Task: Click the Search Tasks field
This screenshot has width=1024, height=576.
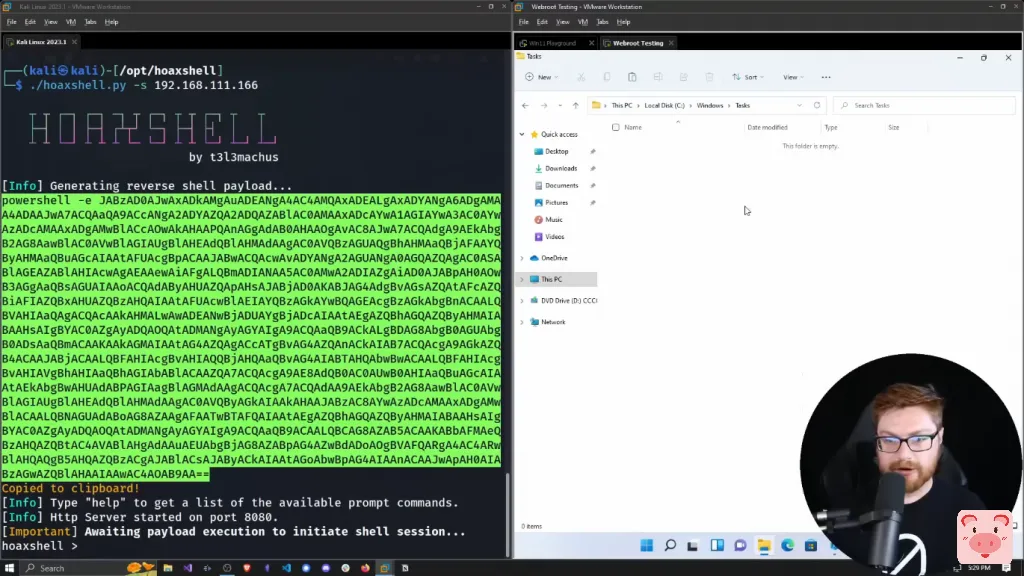Action: [x=925, y=105]
